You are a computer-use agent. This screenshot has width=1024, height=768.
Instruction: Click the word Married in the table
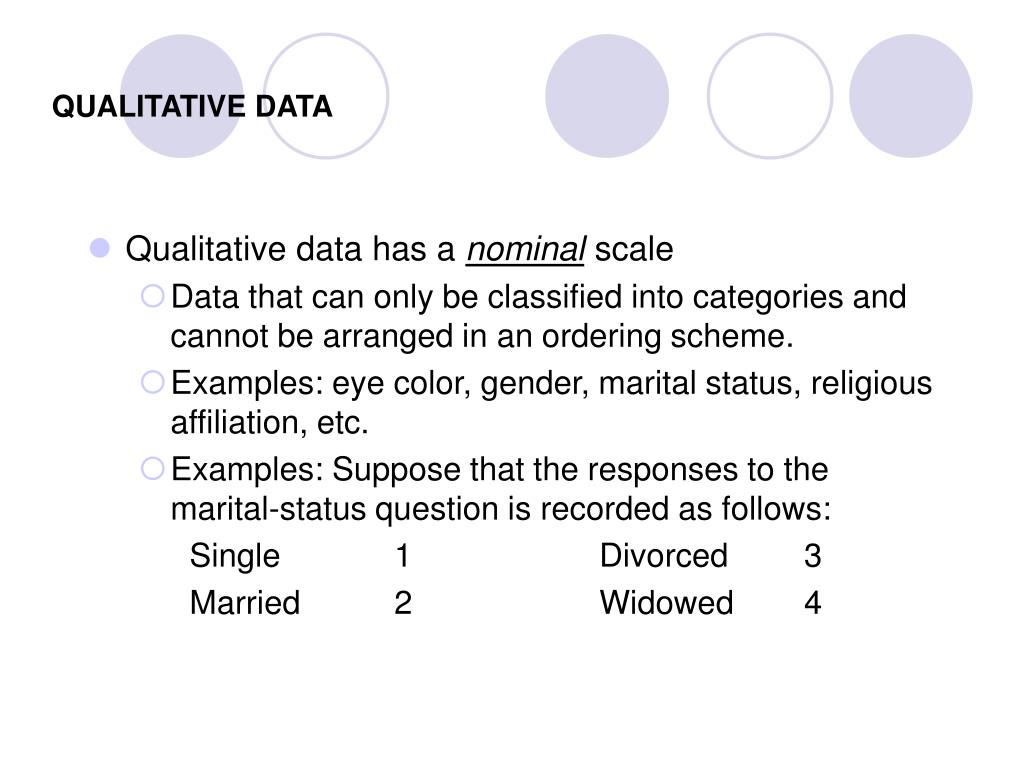[245, 603]
